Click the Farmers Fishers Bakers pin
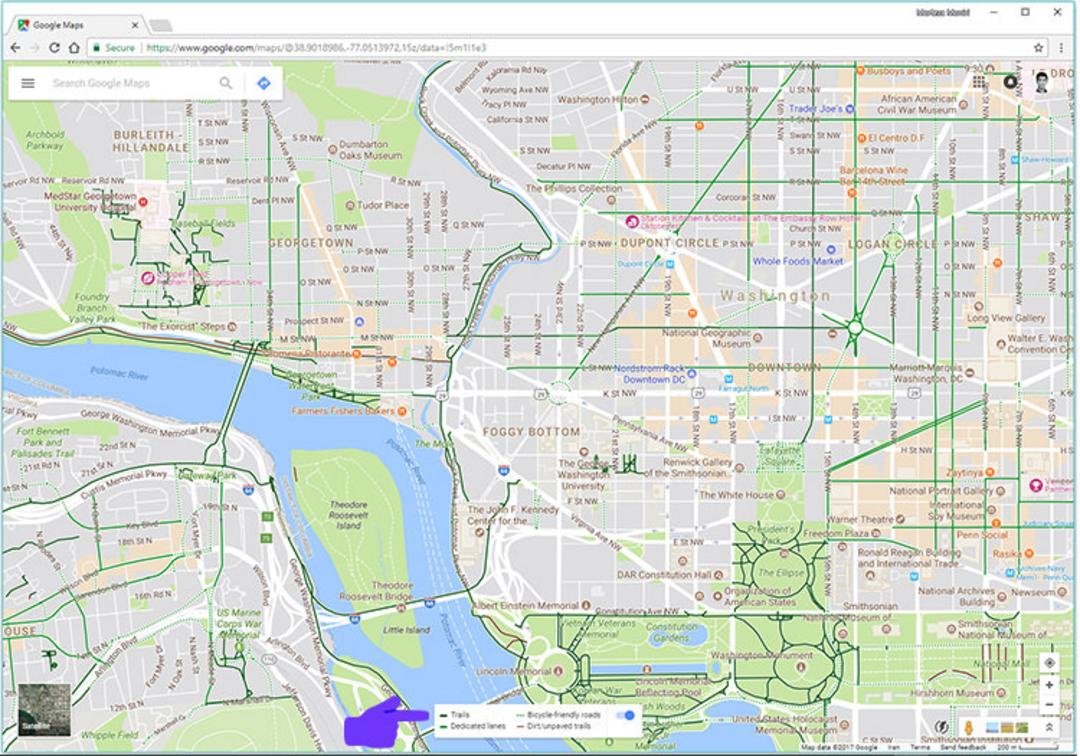Viewport: 1080px width, 756px height. 402,411
